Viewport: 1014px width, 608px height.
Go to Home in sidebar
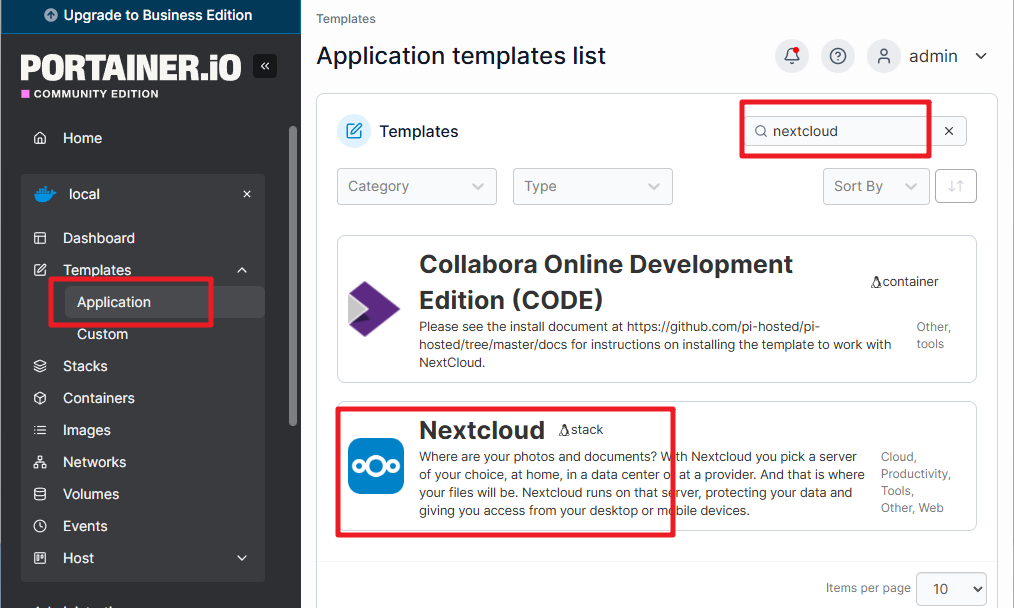(82, 138)
